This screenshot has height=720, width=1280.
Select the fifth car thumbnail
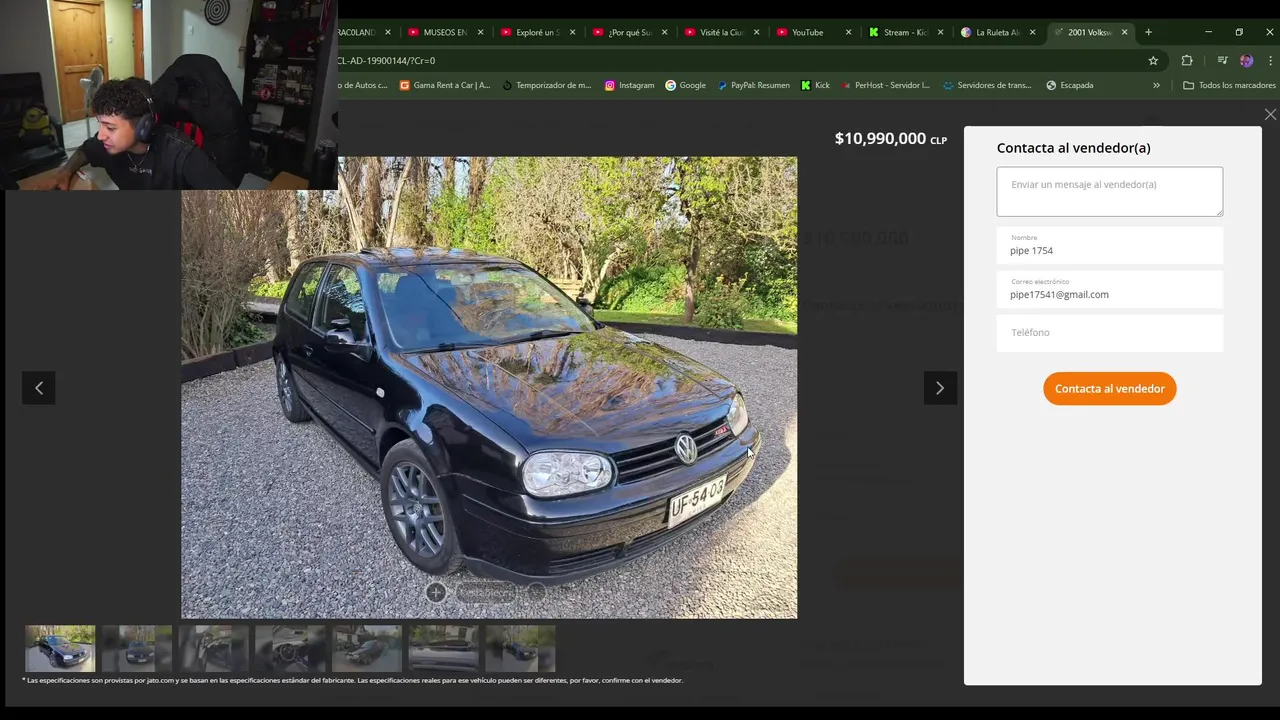367,648
